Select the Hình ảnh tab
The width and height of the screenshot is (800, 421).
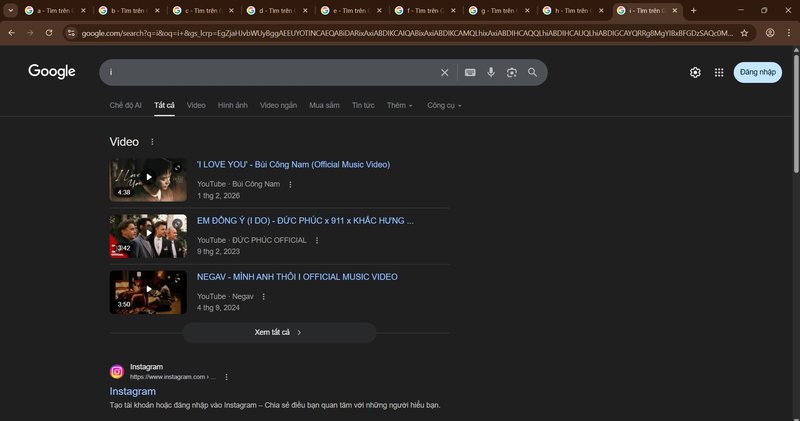[x=233, y=105]
